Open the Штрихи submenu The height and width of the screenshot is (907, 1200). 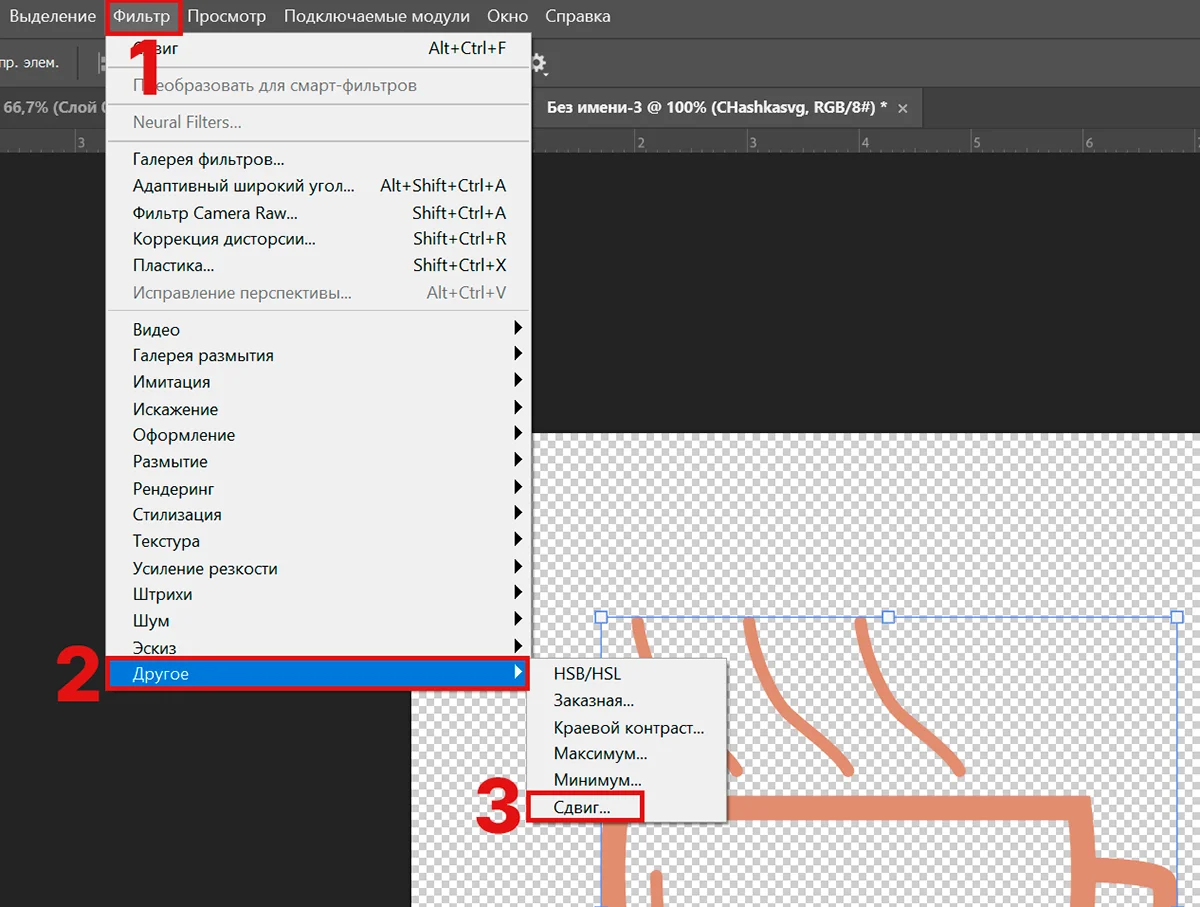point(318,594)
